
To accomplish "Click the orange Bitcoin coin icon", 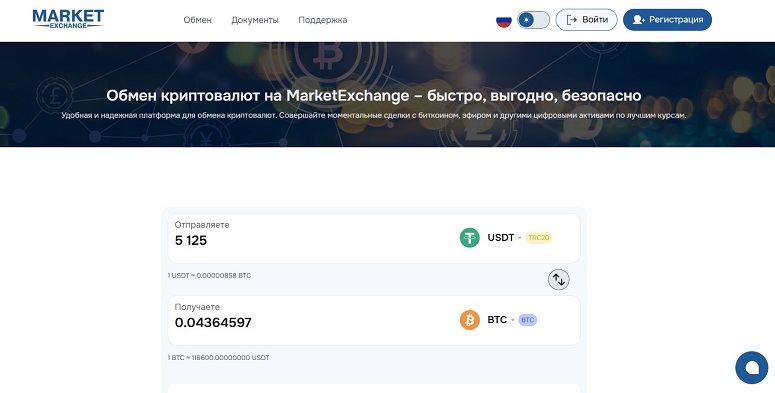I will click(x=470, y=320).
